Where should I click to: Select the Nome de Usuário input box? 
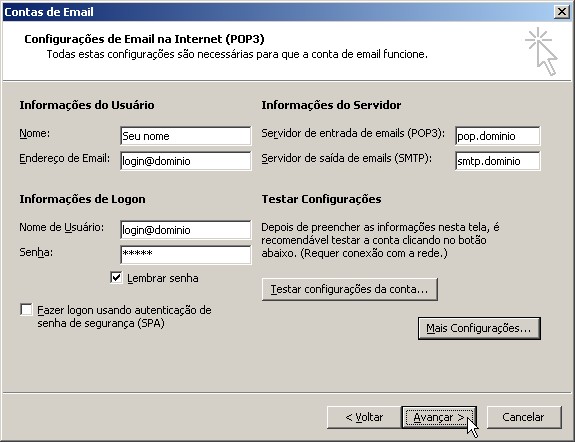coord(186,230)
